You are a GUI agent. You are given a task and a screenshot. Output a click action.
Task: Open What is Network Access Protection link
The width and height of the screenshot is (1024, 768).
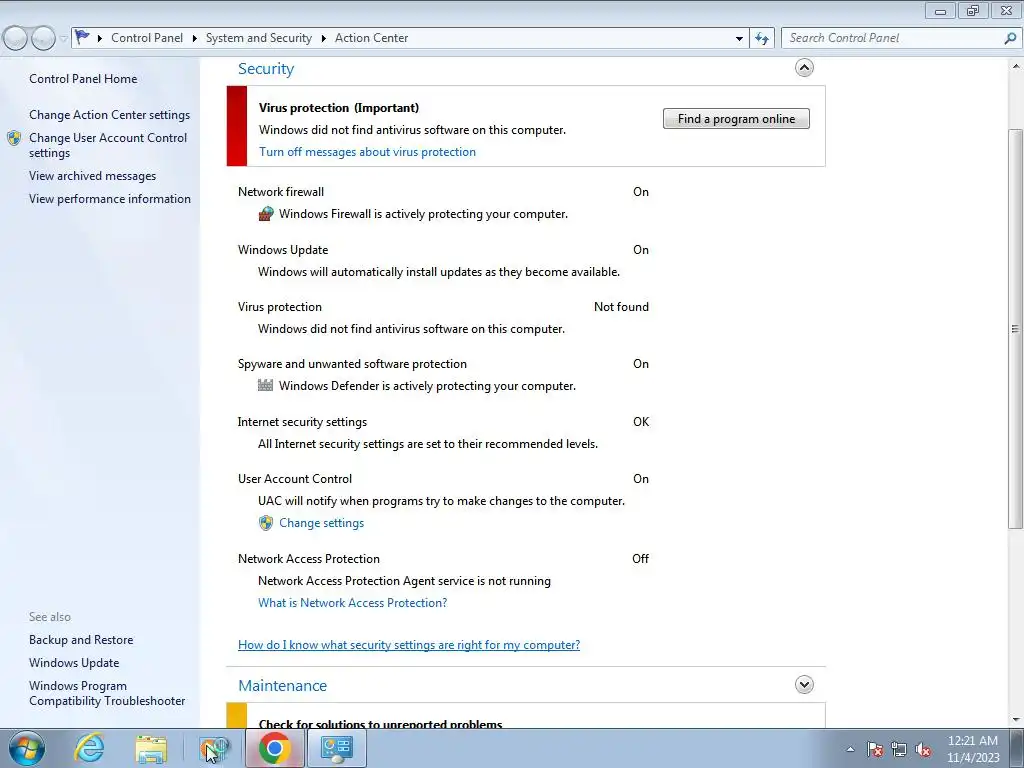point(353,603)
